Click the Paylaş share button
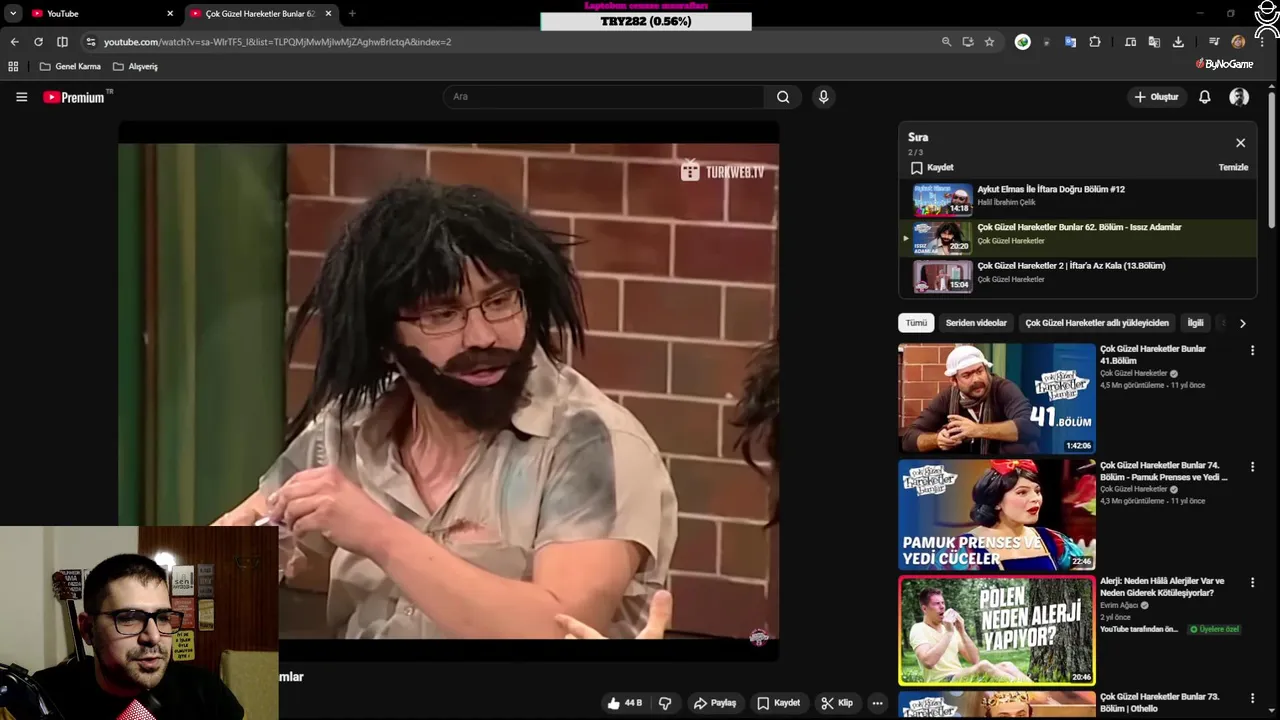 pyautogui.click(x=715, y=703)
